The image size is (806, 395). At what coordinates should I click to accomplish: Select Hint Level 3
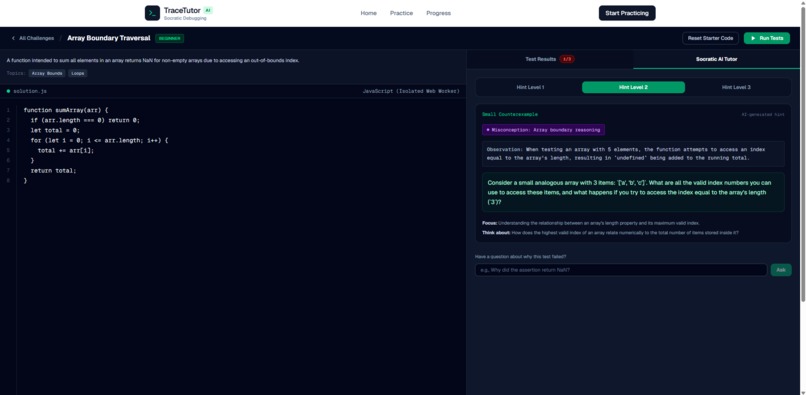[736, 87]
